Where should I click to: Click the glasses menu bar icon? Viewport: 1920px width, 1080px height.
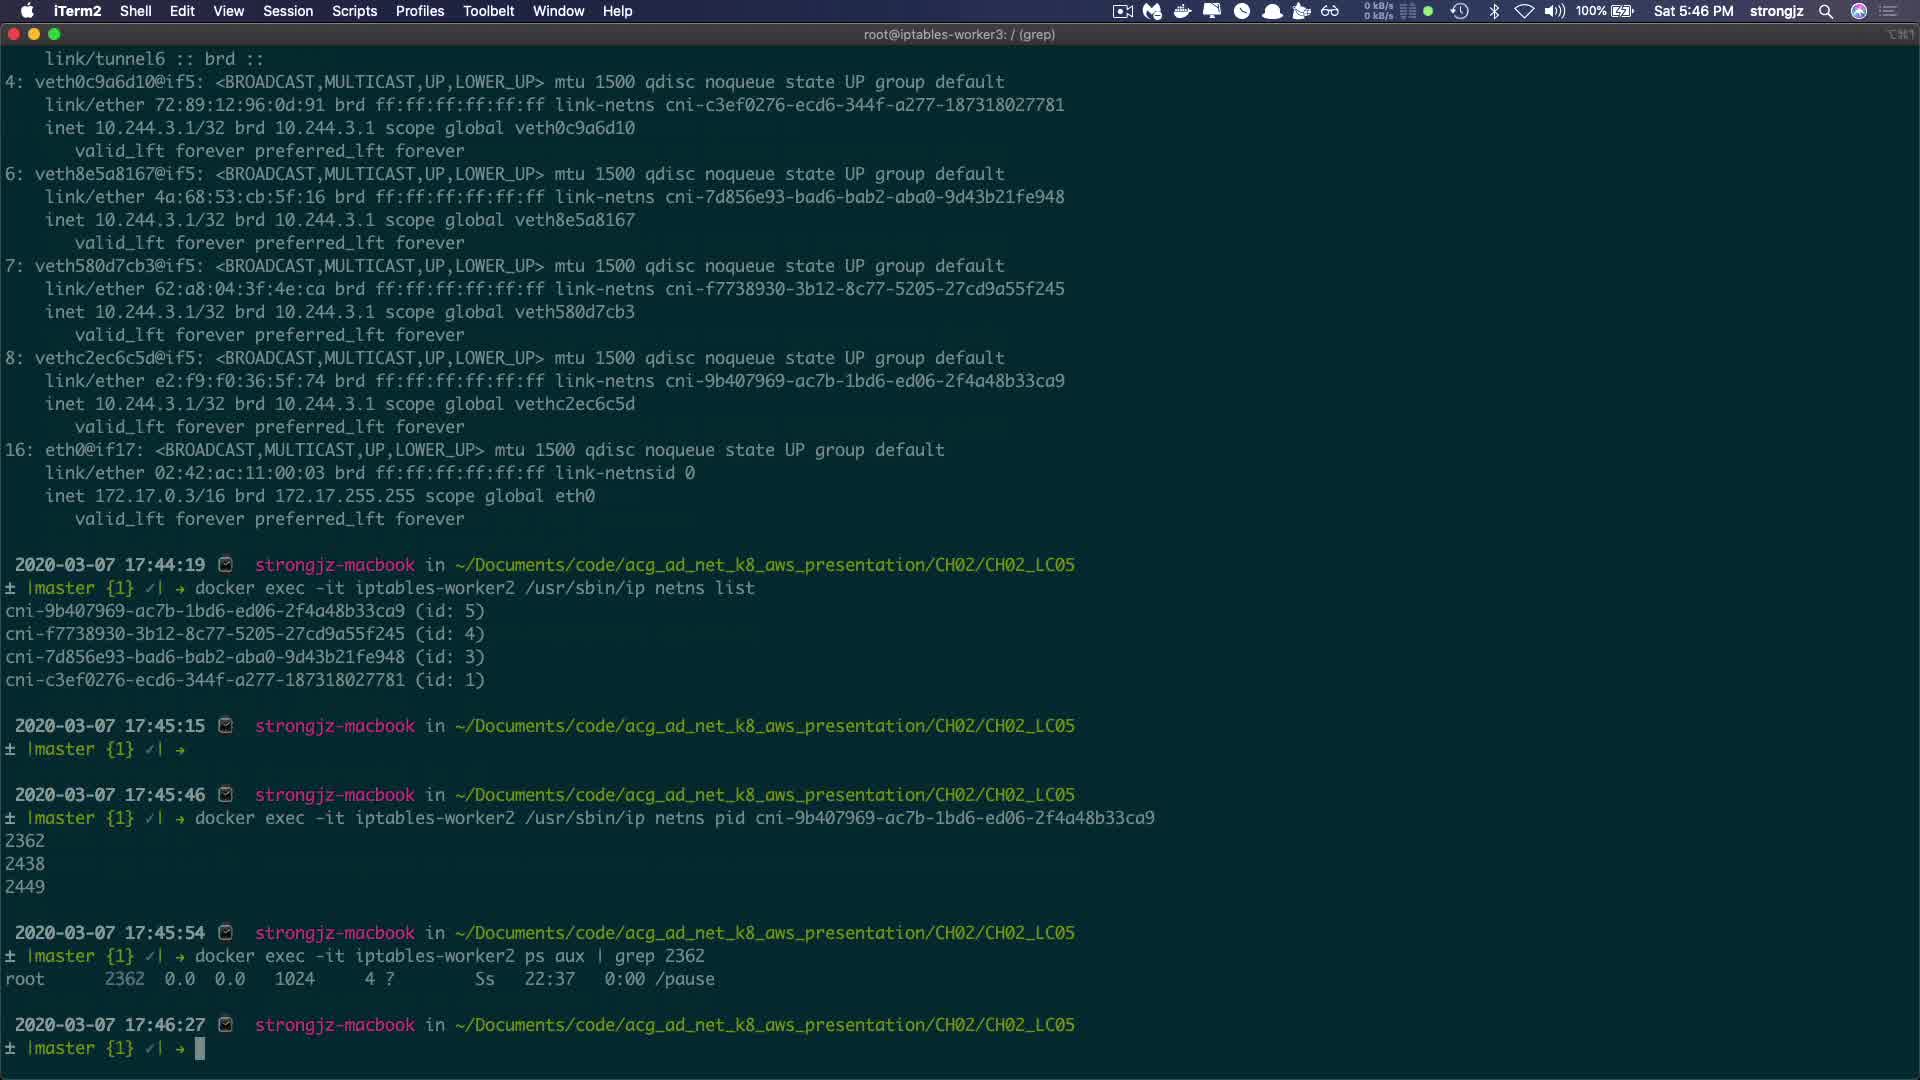pos(1330,11)
